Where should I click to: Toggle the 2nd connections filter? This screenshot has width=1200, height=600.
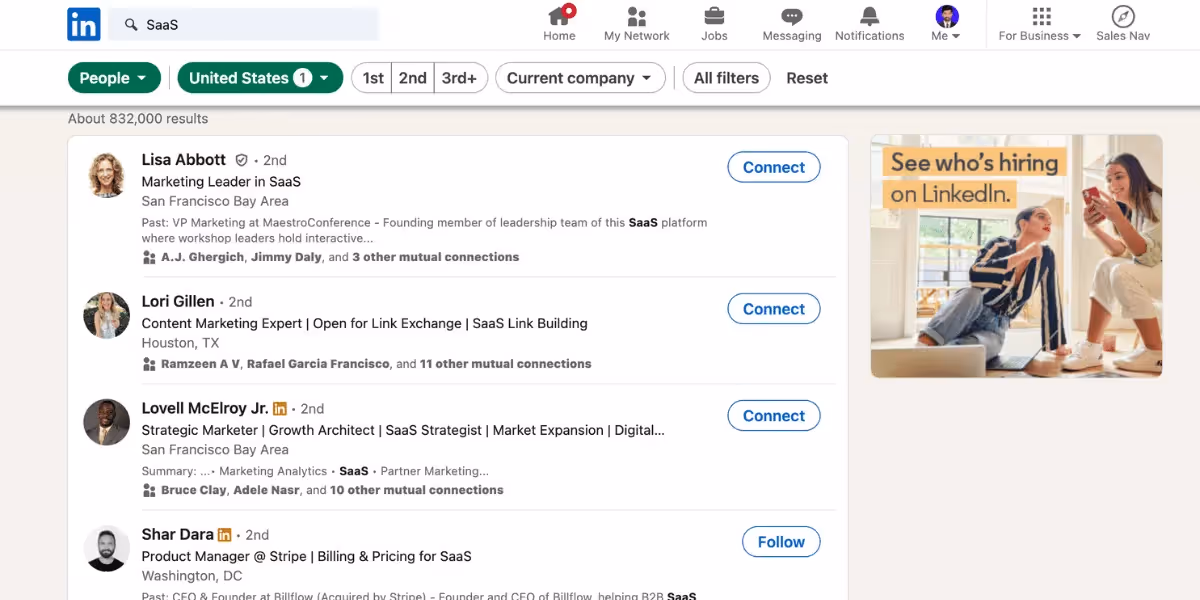413,78
